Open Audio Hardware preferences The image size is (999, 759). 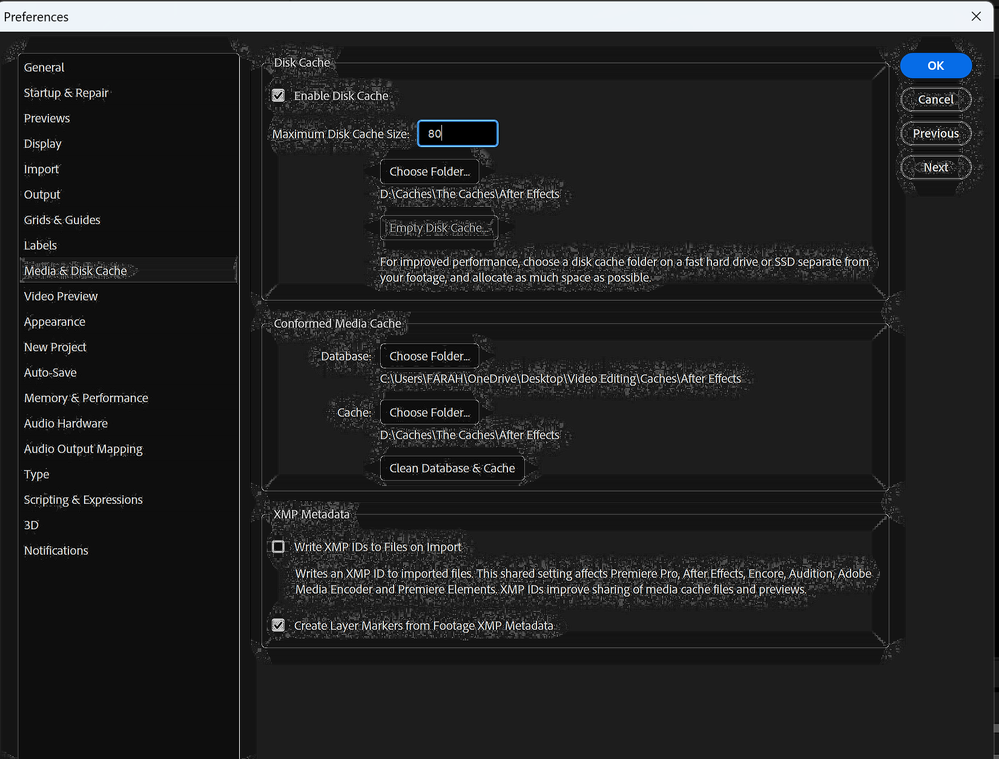pyautogui.click(x=66, y=423)
